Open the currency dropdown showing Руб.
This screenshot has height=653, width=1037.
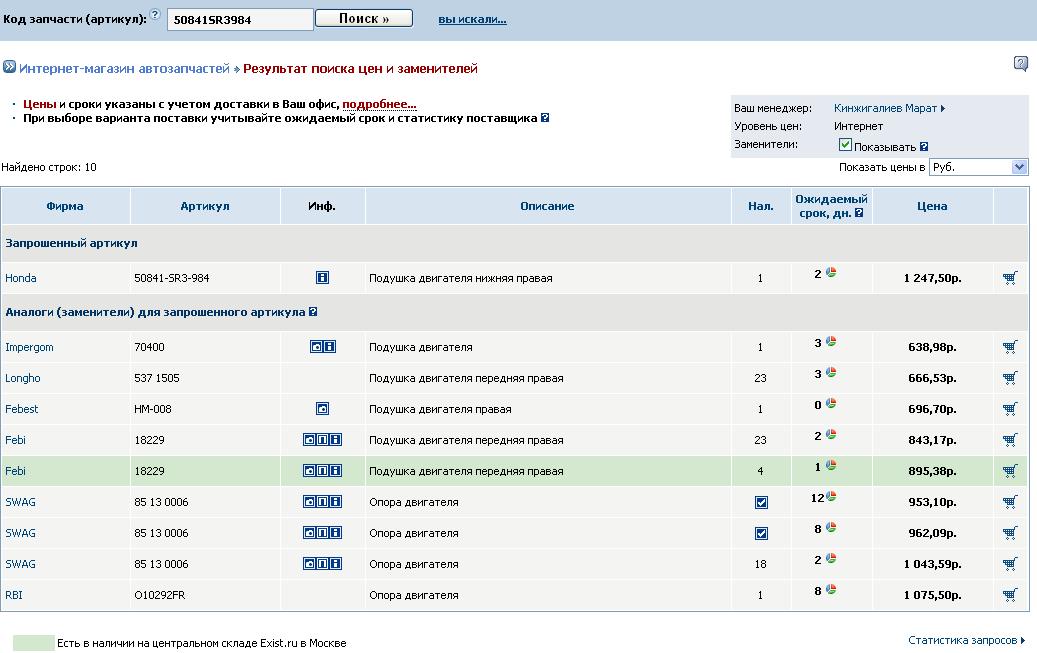click(978, 167)
